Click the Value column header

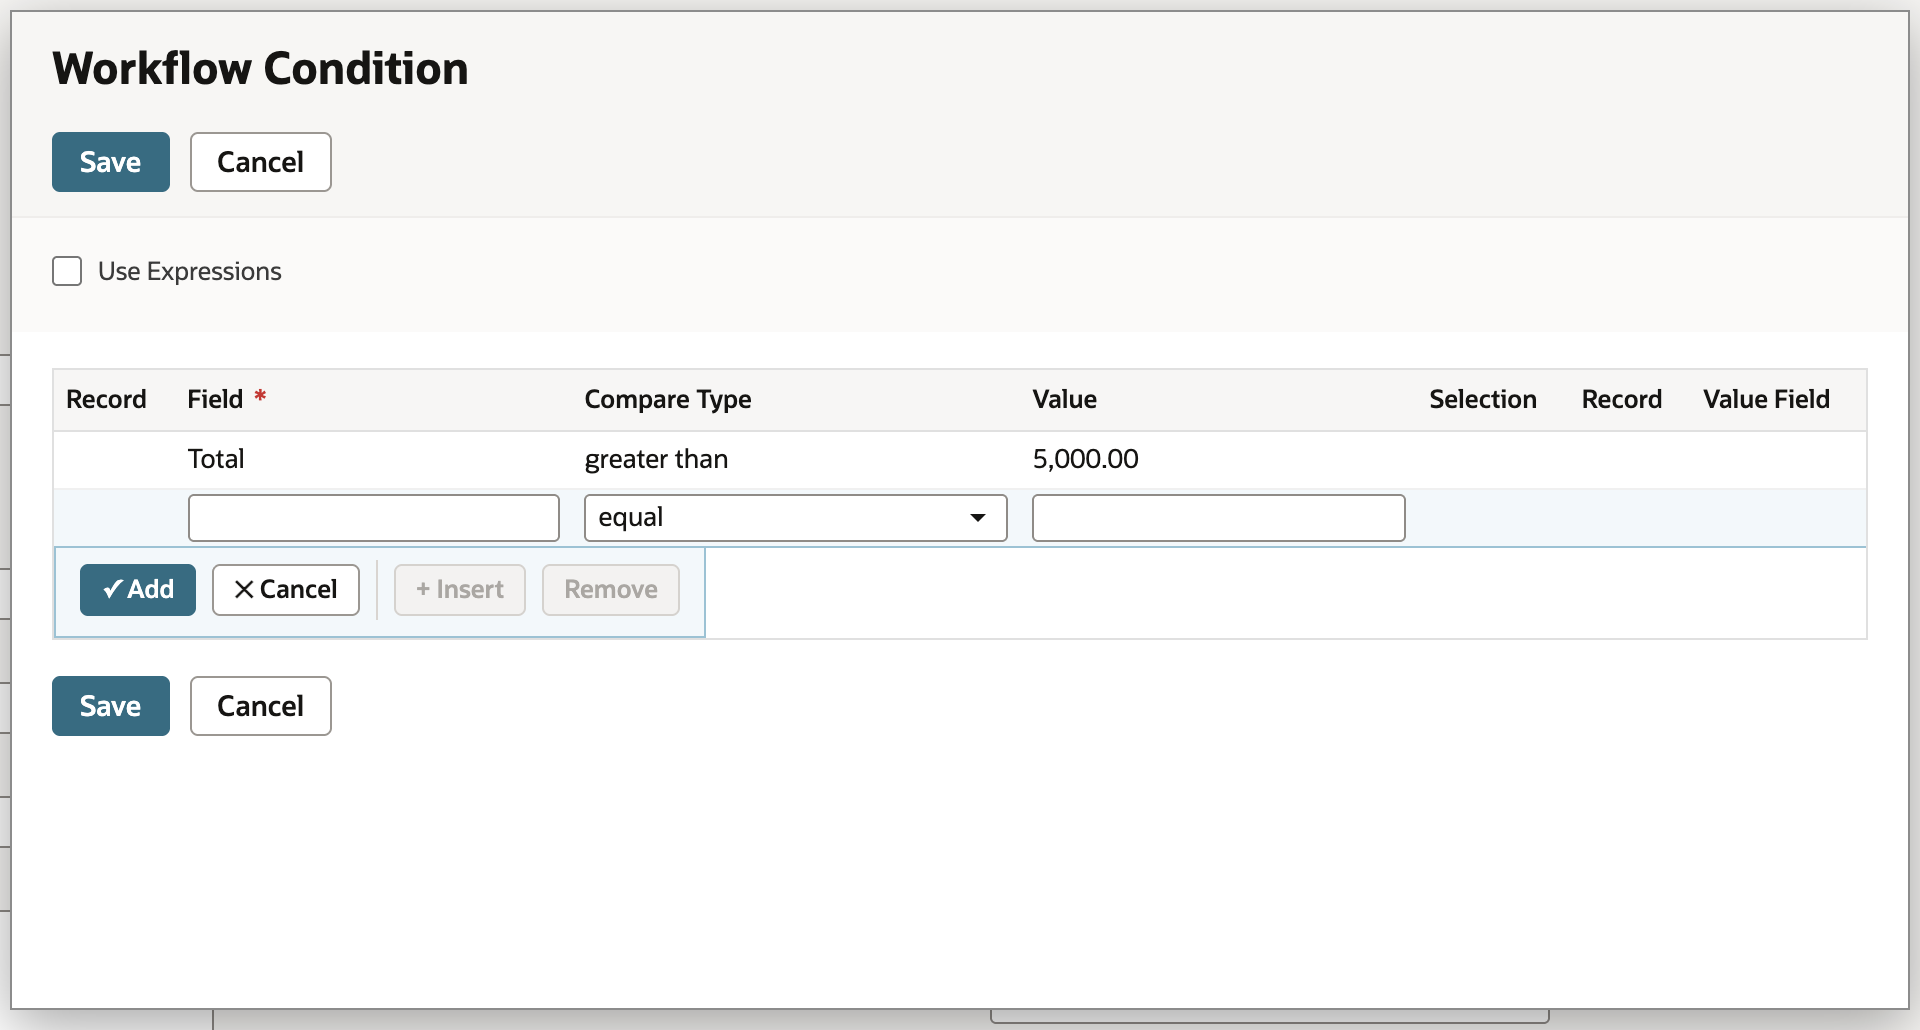pyautogui.click(x=1065, y=399)
